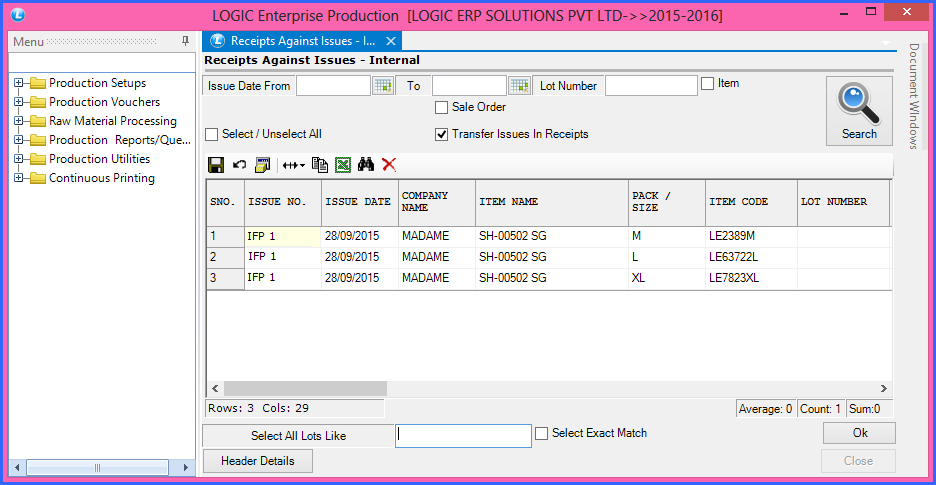Click the LOT NUMBER column header
The image size is (936, 485).
coord(843,202)
